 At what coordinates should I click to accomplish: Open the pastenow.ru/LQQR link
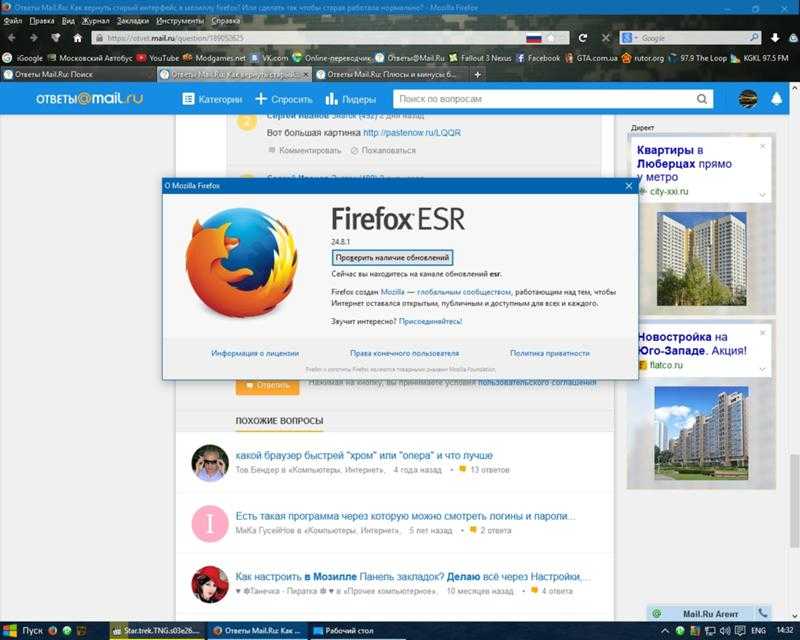tap(412, 133)
